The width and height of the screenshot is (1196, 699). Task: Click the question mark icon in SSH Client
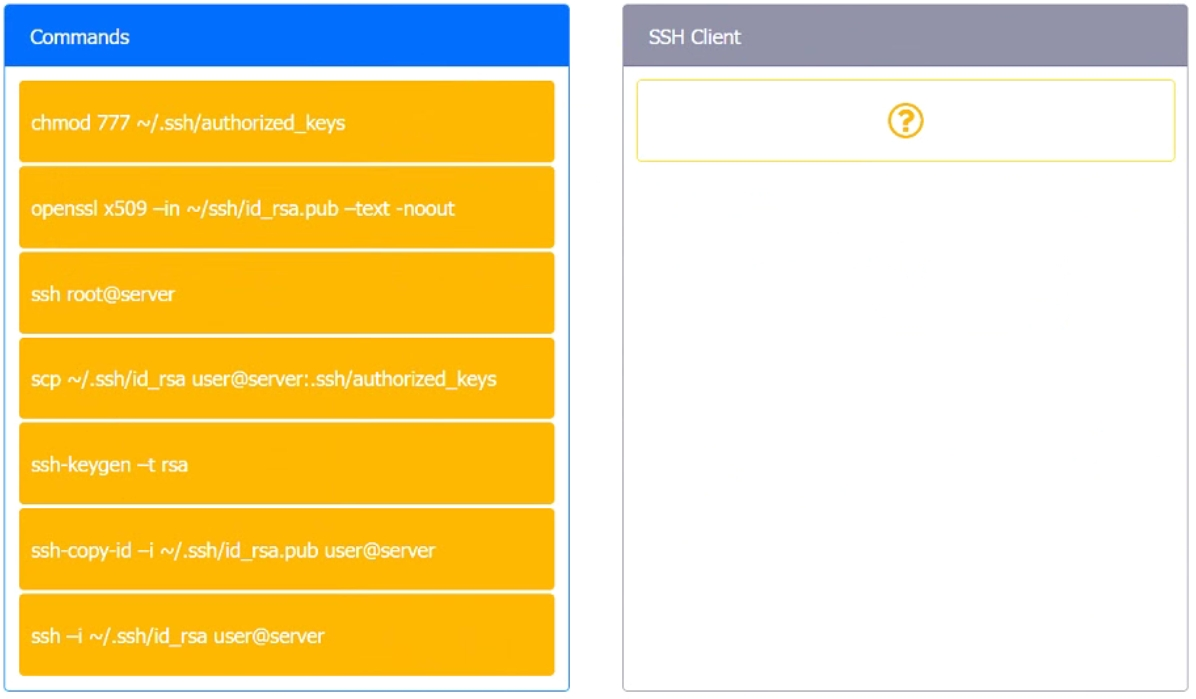[905, 121]
